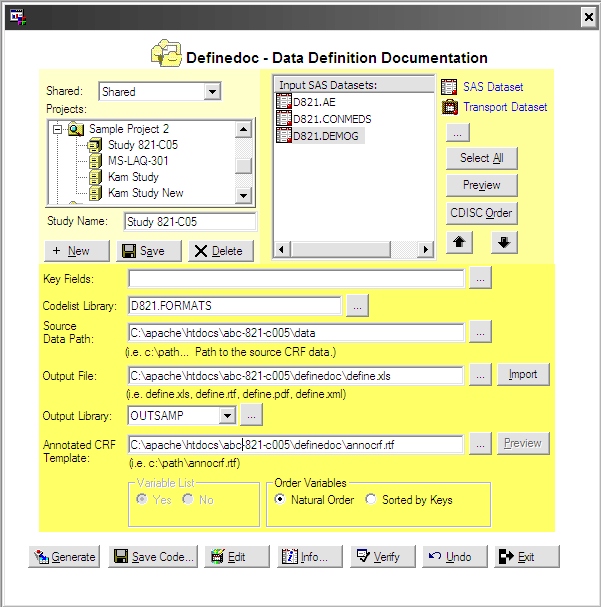Click the MS-LAQ-301 study icon
601x607 pixels.
(95, 161)
